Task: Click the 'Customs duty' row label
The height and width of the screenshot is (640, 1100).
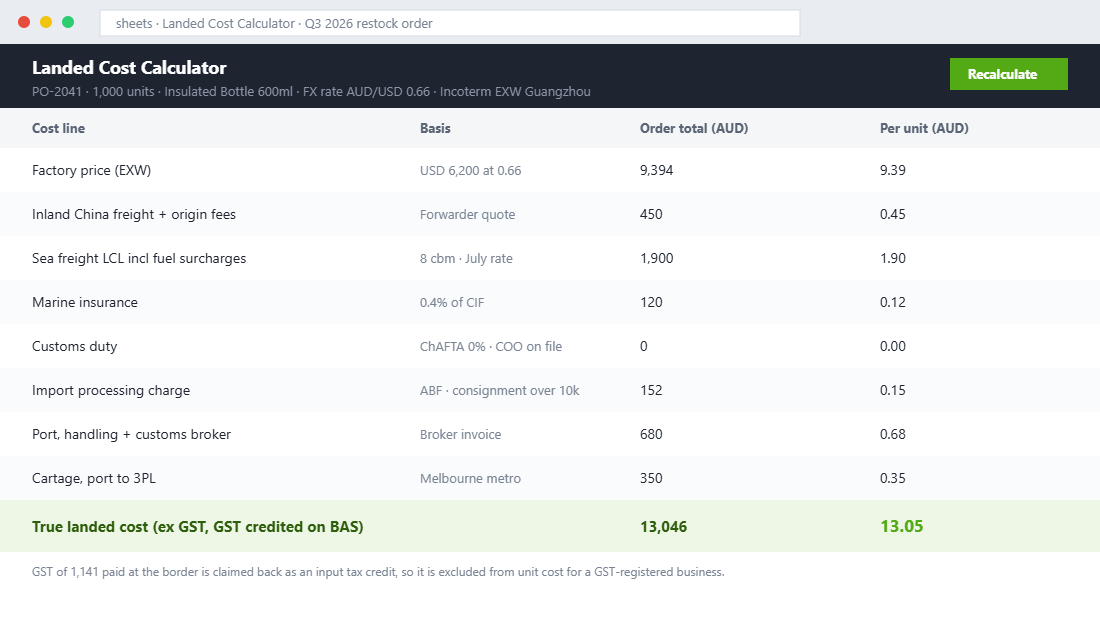Action: (74, 347)
